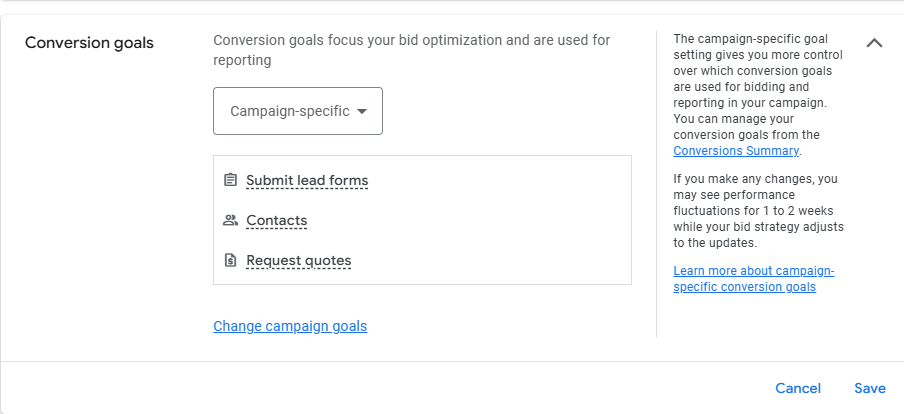Viewport: 904px width, 414px height.
Task: Click the performance fluctuations help paragraph
Action: (758, 210)
